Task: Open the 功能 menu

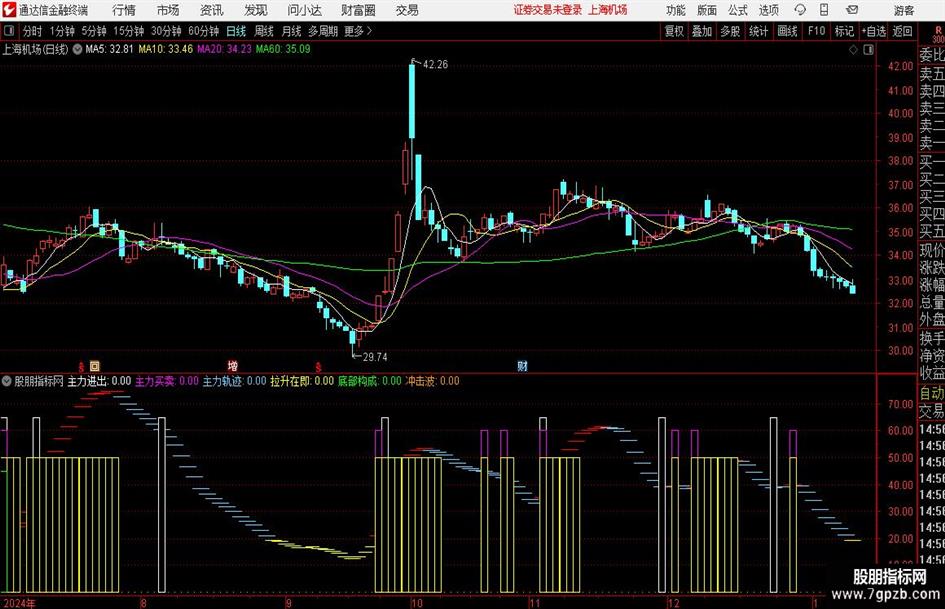Action: pos(676,10)
